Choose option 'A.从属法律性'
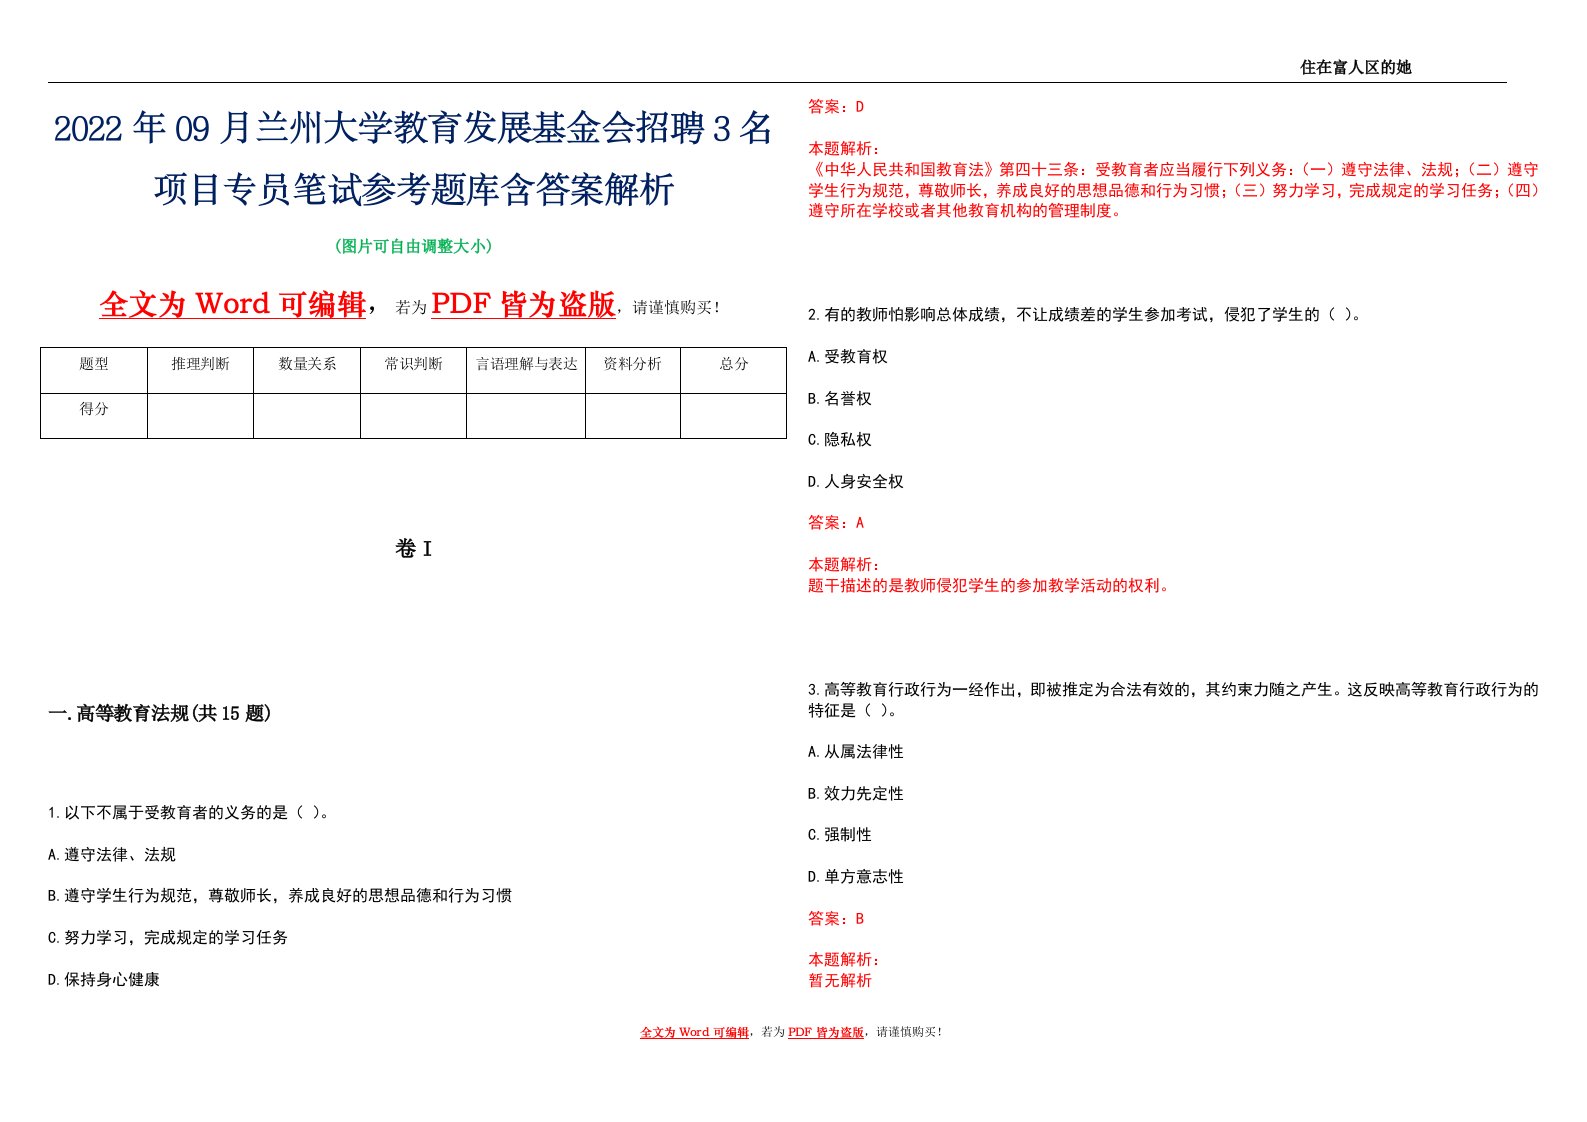 pyautogui.click(x=856, y=752)
